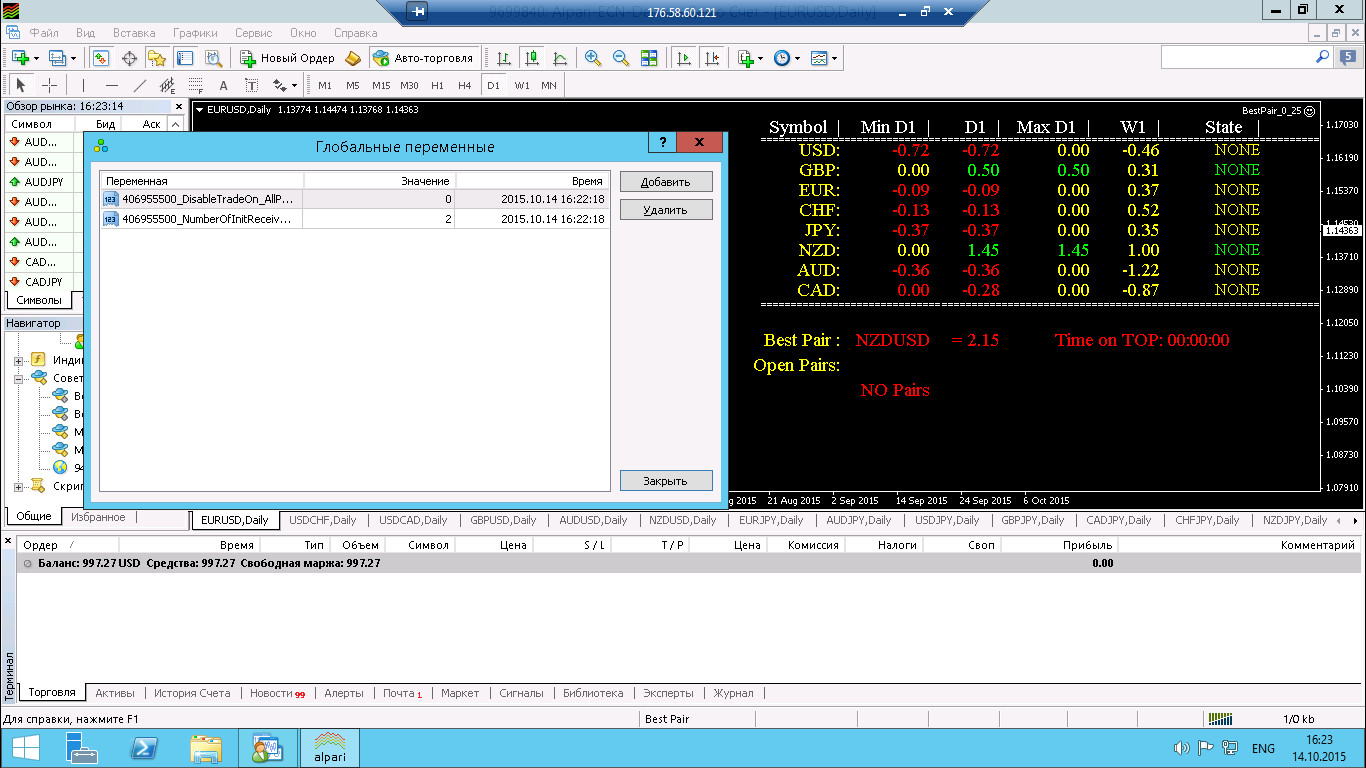Image resolution: width=1366 pixels, height=768 pixels.
Task: Toggle chart shift button
Action: click(712, 58)
